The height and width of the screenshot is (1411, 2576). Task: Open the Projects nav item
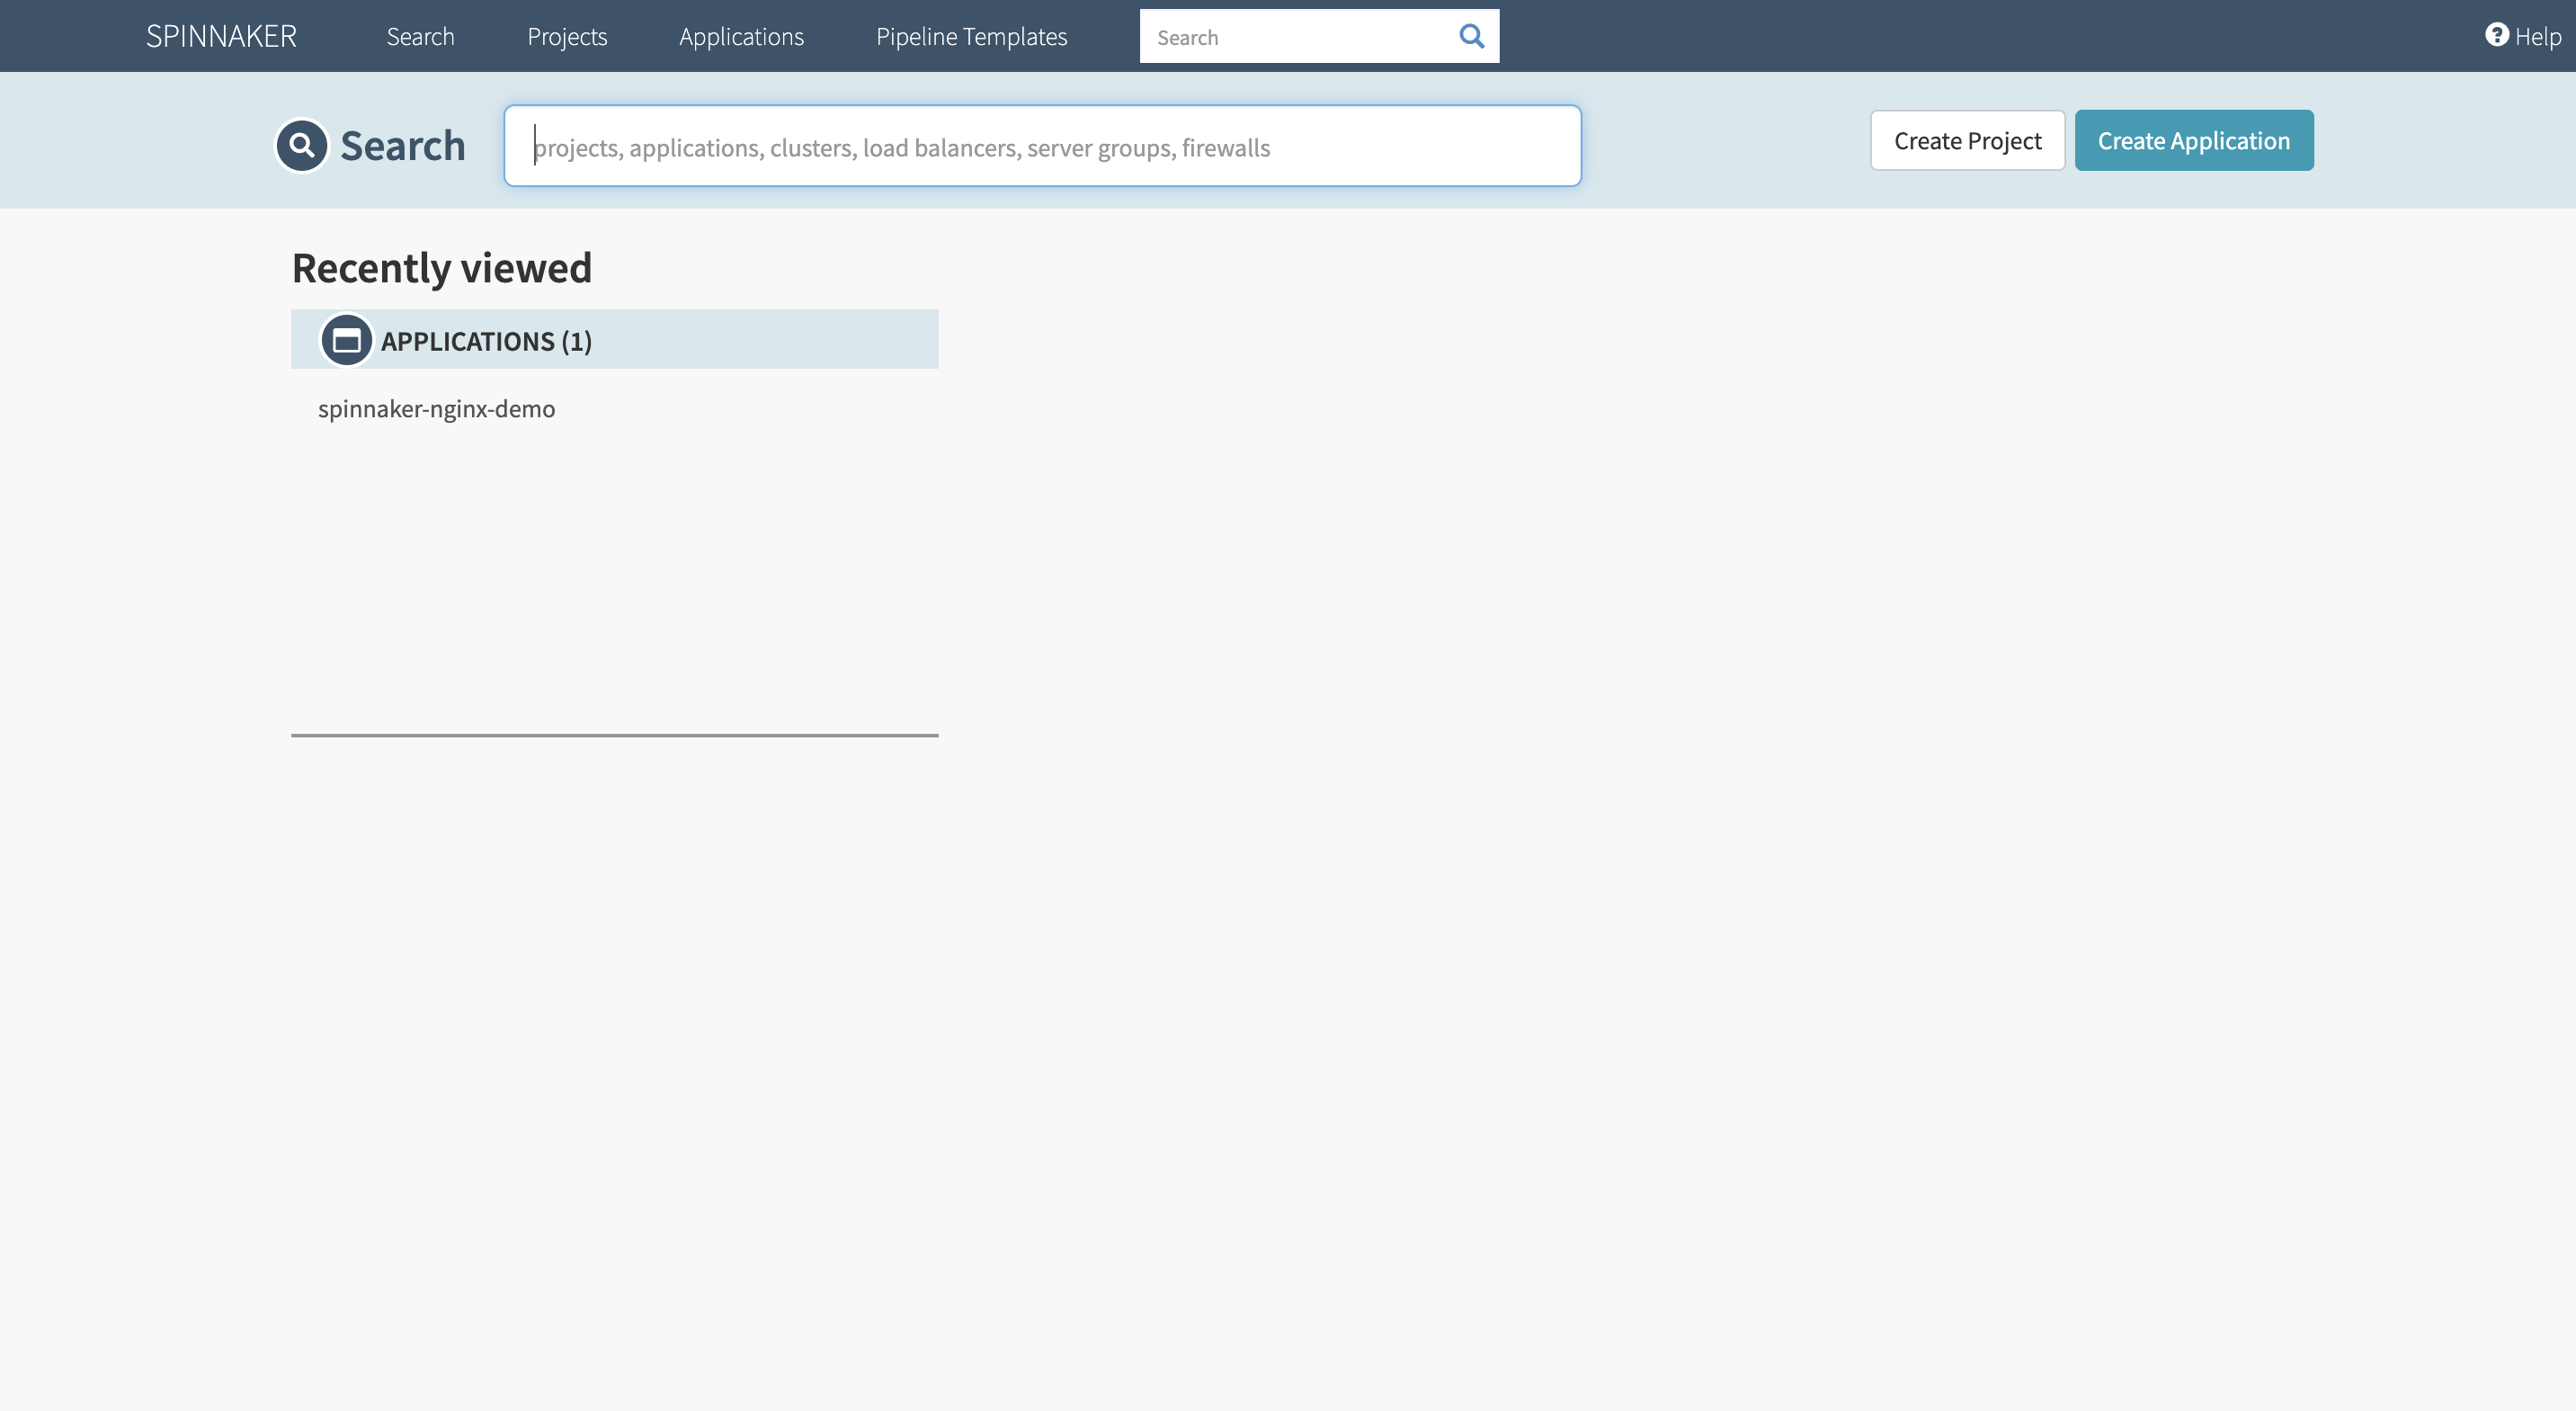(567, 36)
